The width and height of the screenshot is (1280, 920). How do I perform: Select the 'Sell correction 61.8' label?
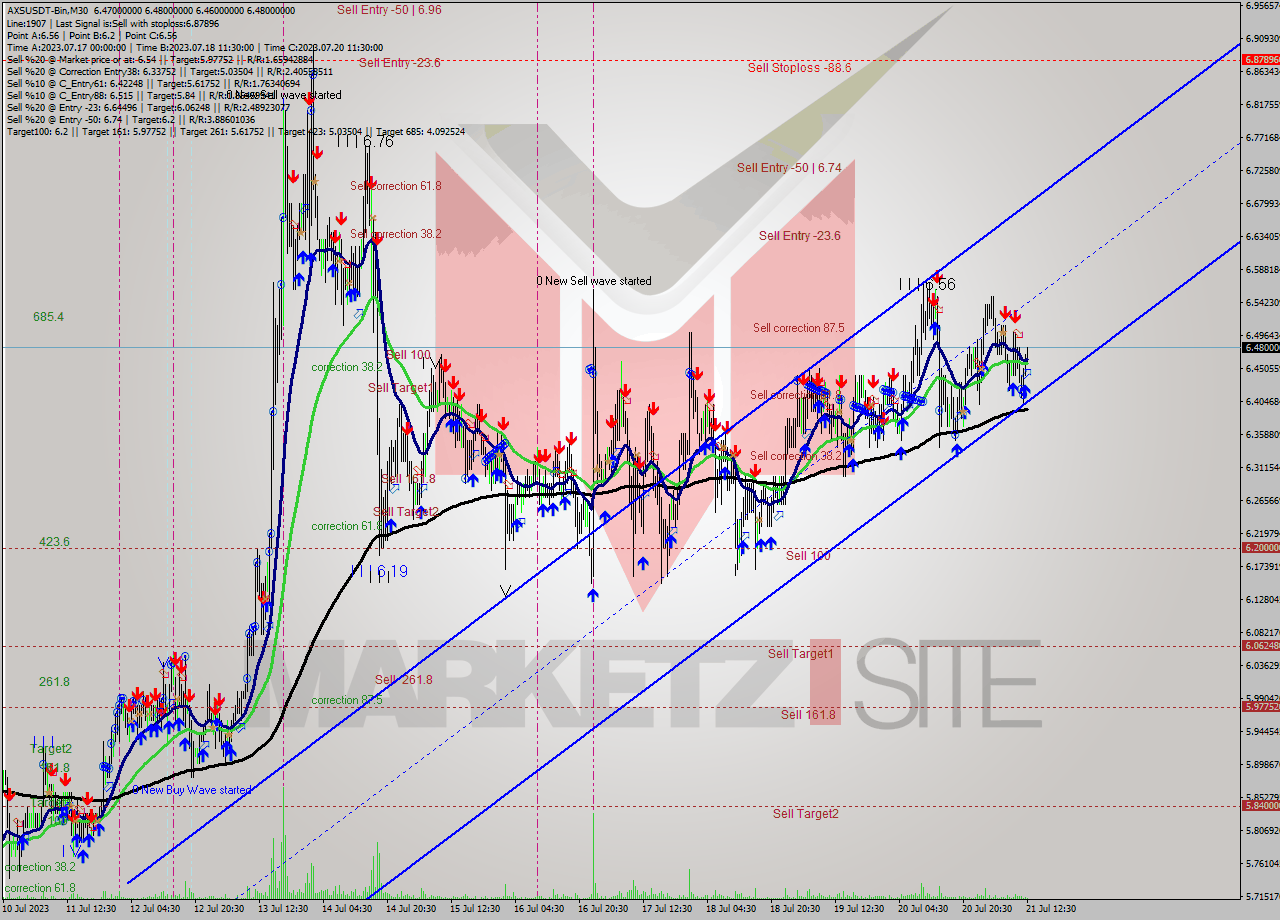[x=395, y=186]
